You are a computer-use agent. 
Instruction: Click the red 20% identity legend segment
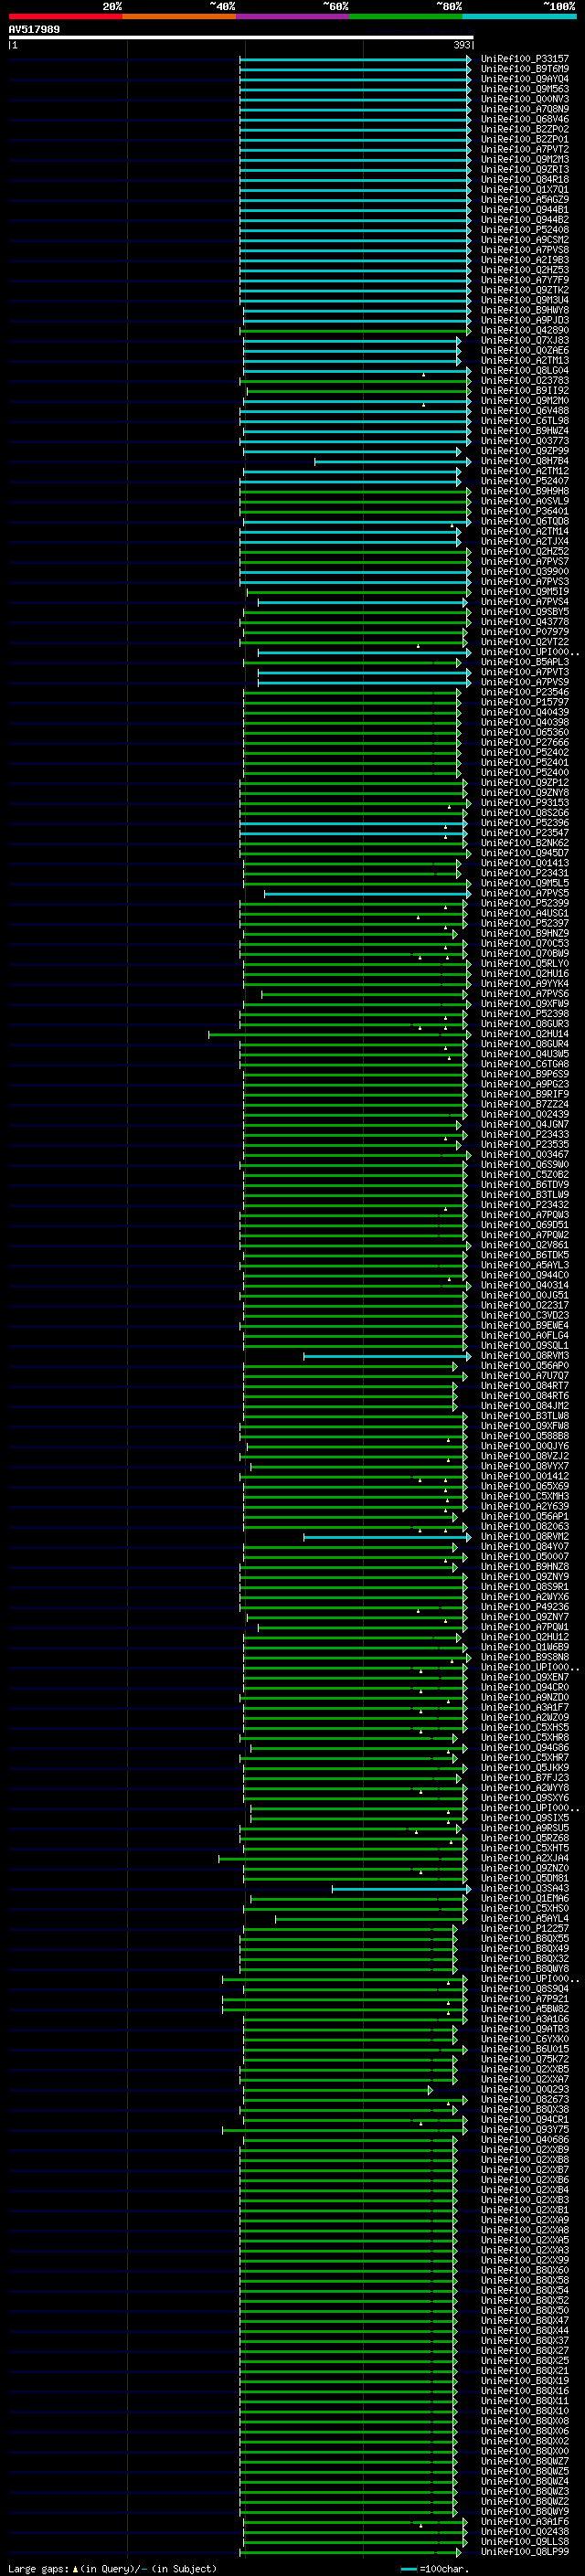click(65, 16)
